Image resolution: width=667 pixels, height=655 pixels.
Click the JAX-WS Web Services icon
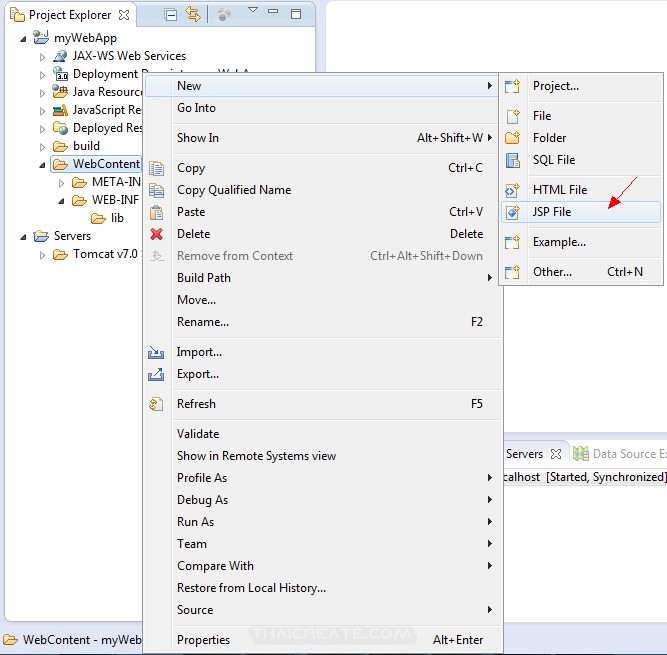[x=60, y=56]
